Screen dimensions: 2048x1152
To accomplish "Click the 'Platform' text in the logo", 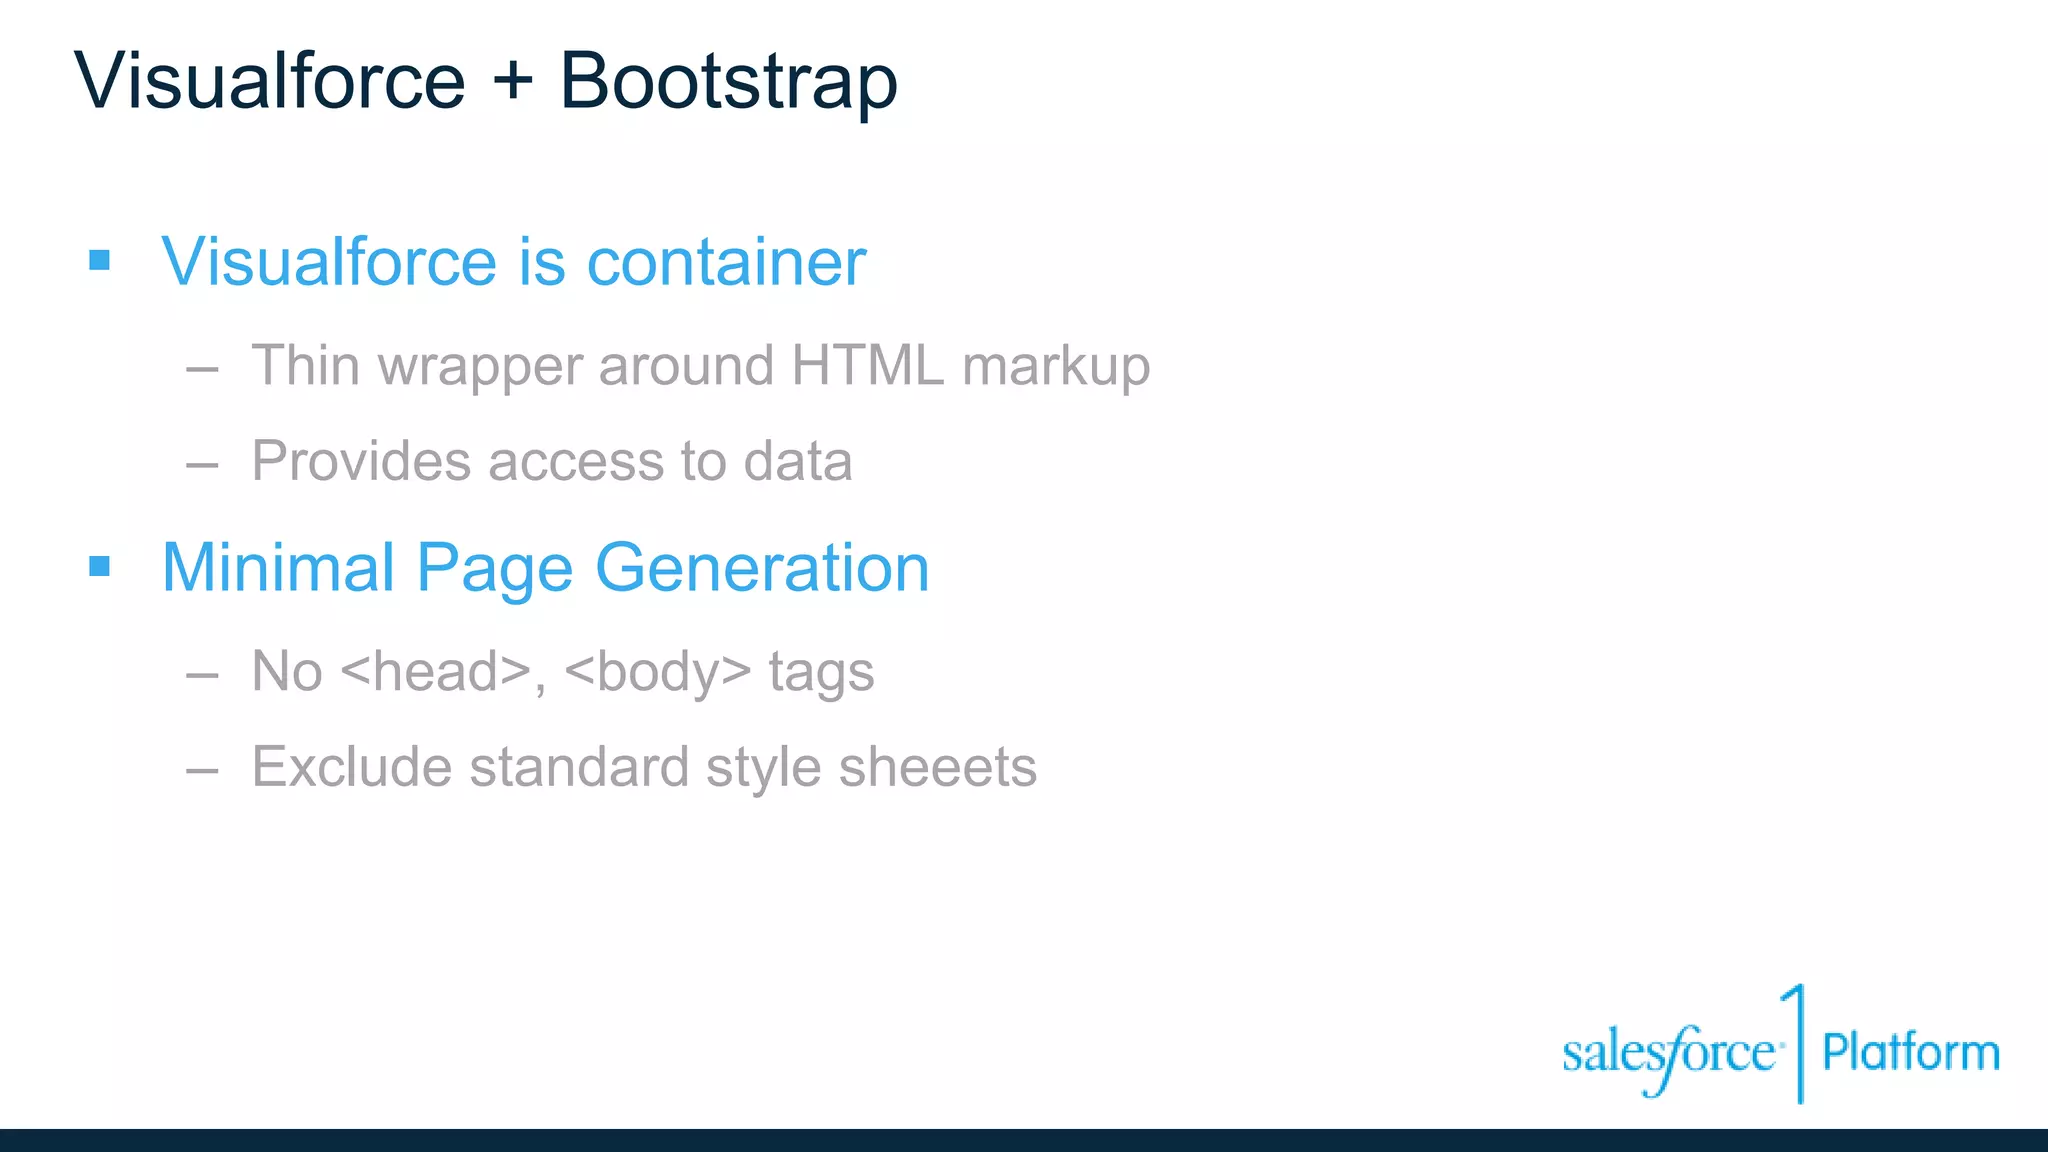I will tap(1911, 1053).
